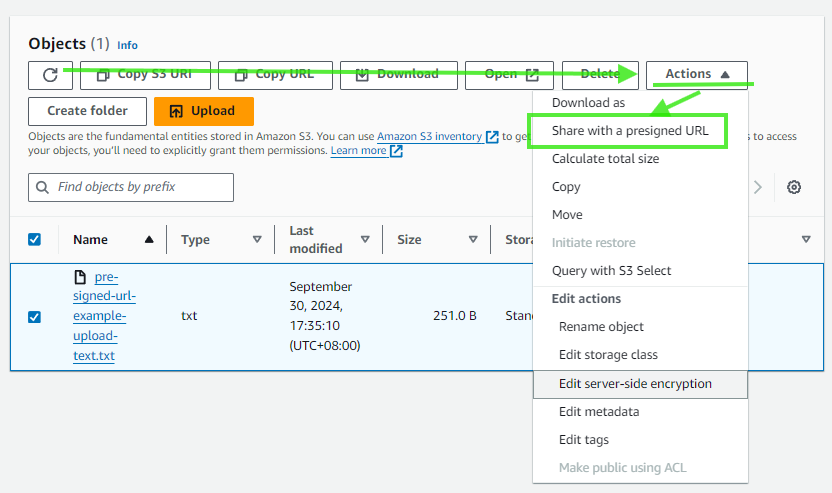Toggle the select-all objects checkbox in header

coord(34,239)
